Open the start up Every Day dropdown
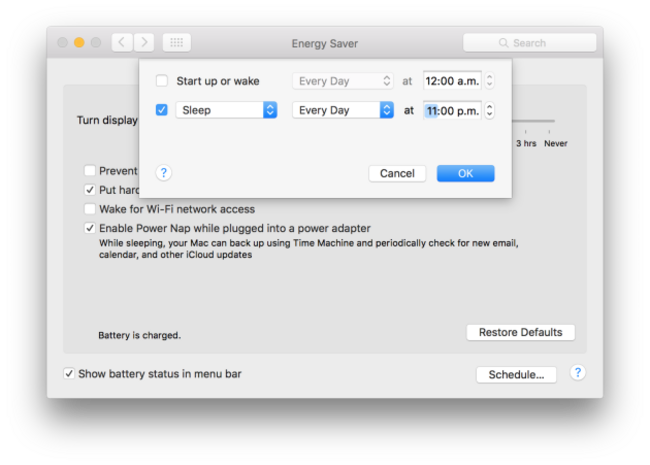 tap(343, 81)
